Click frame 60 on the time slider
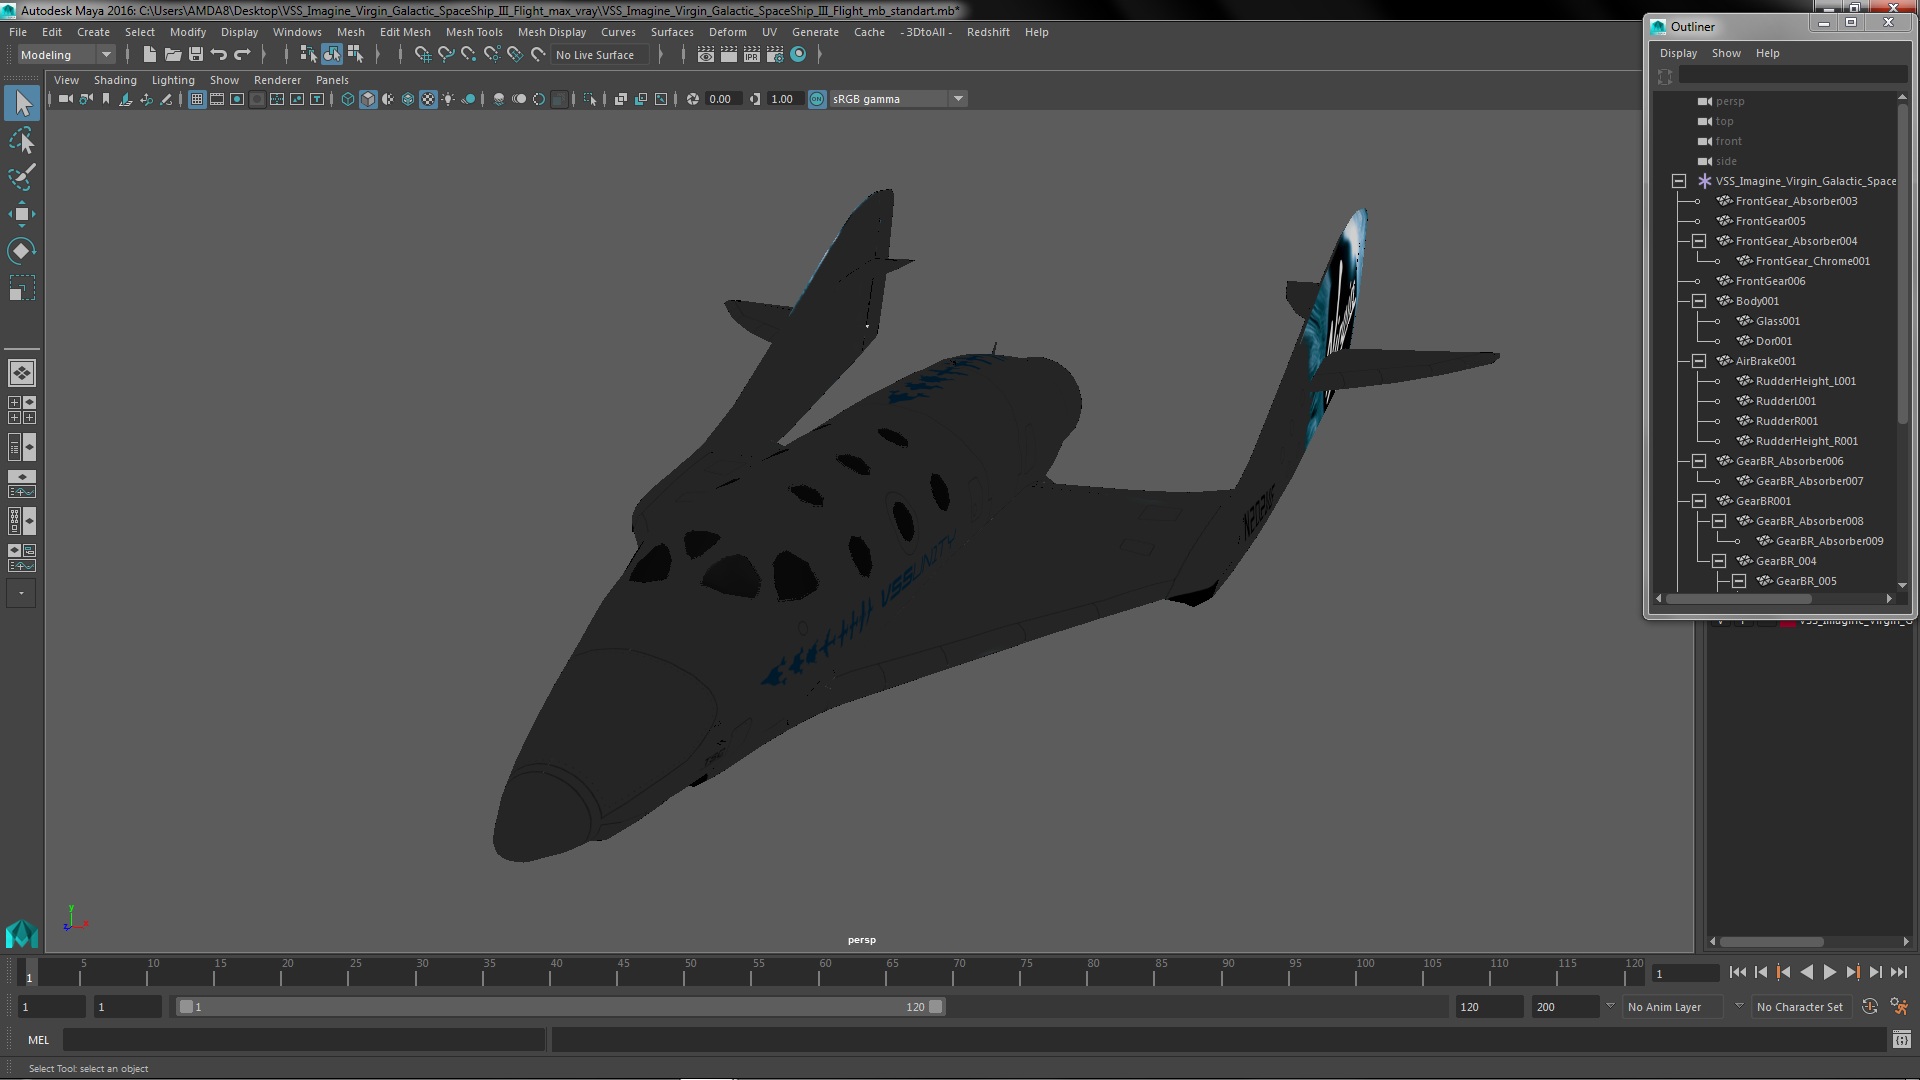Screen dimensions: 1920x1080 coord(825,972)
